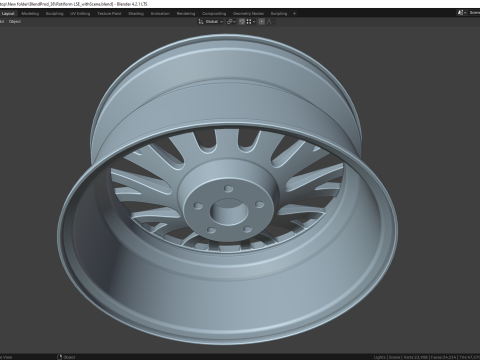Open the Scripting workspace tab
The width and height of the screenshot is (480, 360).
[279, 14]
